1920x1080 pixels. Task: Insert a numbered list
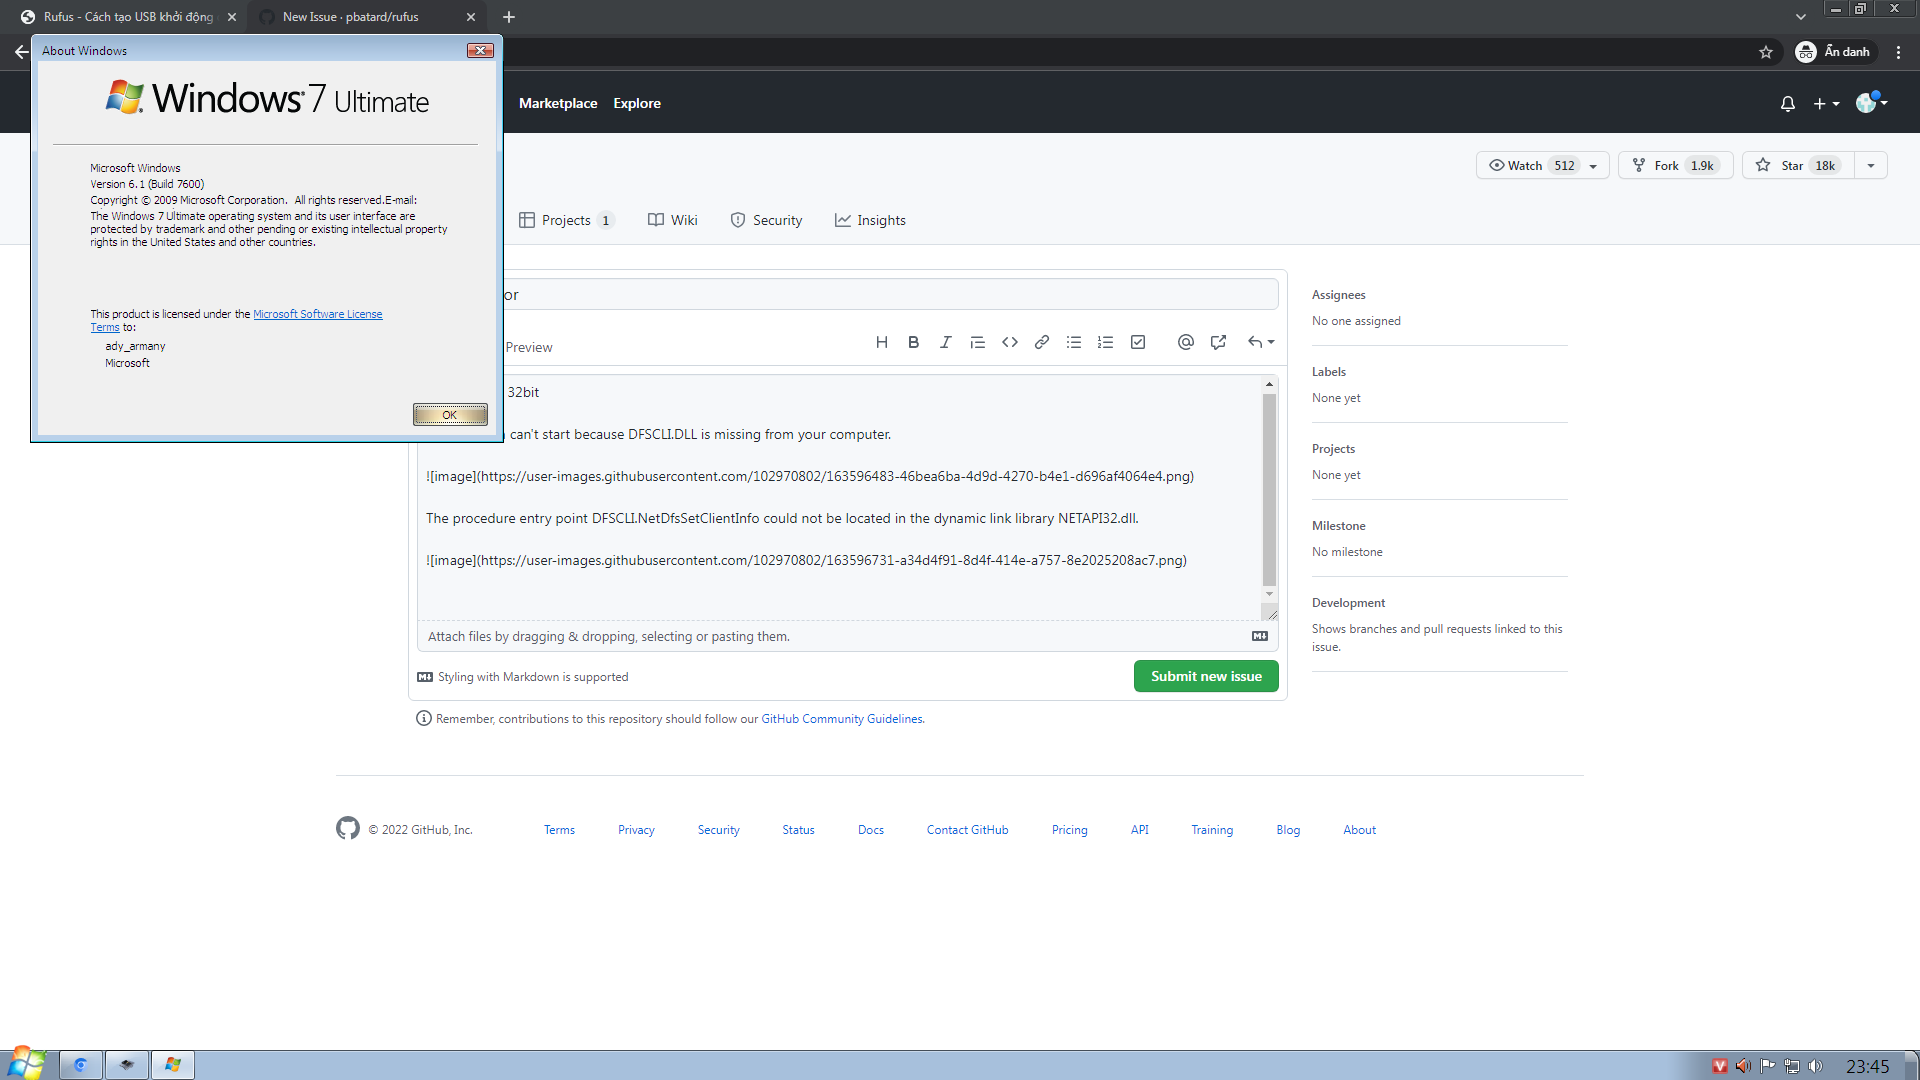1105,342
